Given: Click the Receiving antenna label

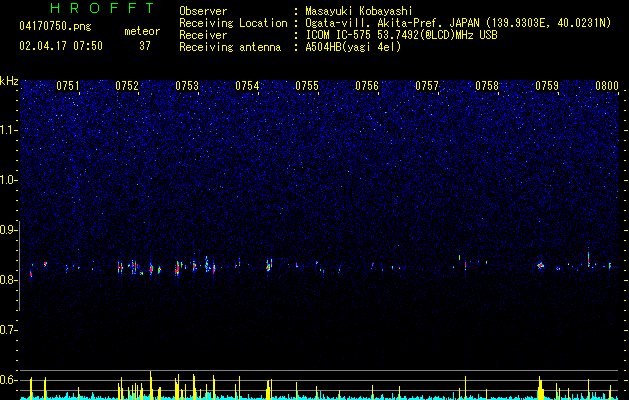Looking at the screenshot, I should pyautogui.click(x=230, y=47).
